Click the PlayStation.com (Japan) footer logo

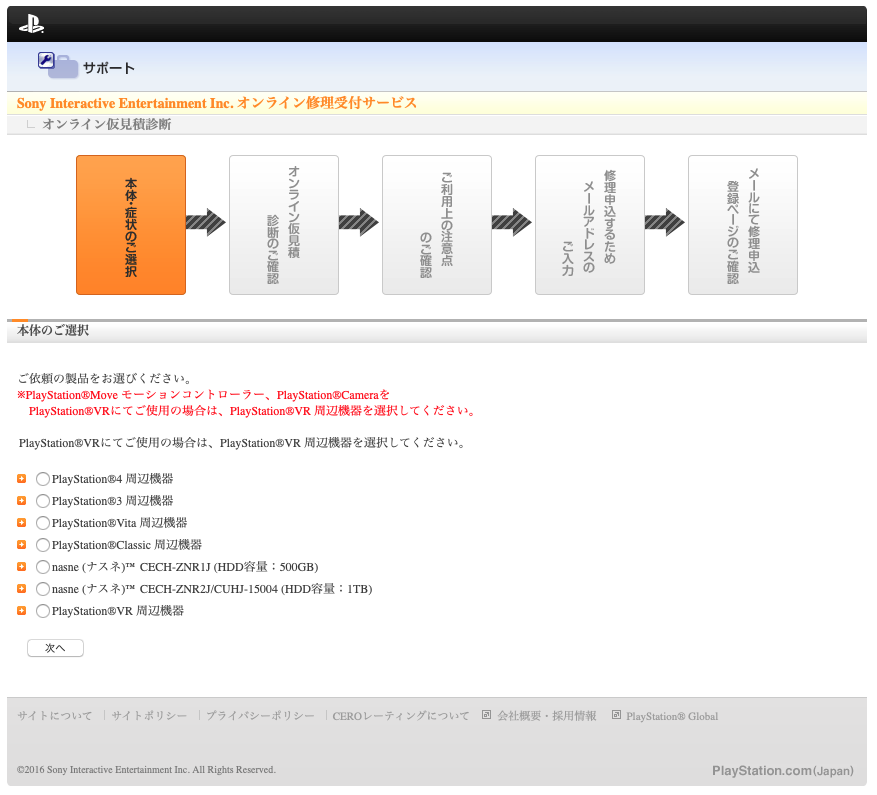point(782,771)
